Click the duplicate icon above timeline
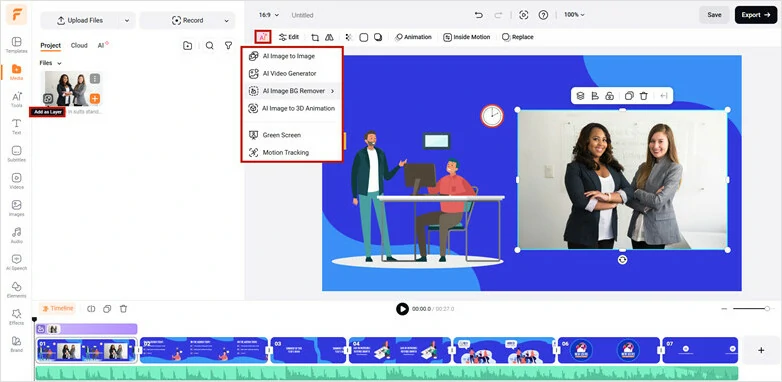Screen dimensions: 782x382 (x=107, y=309)
